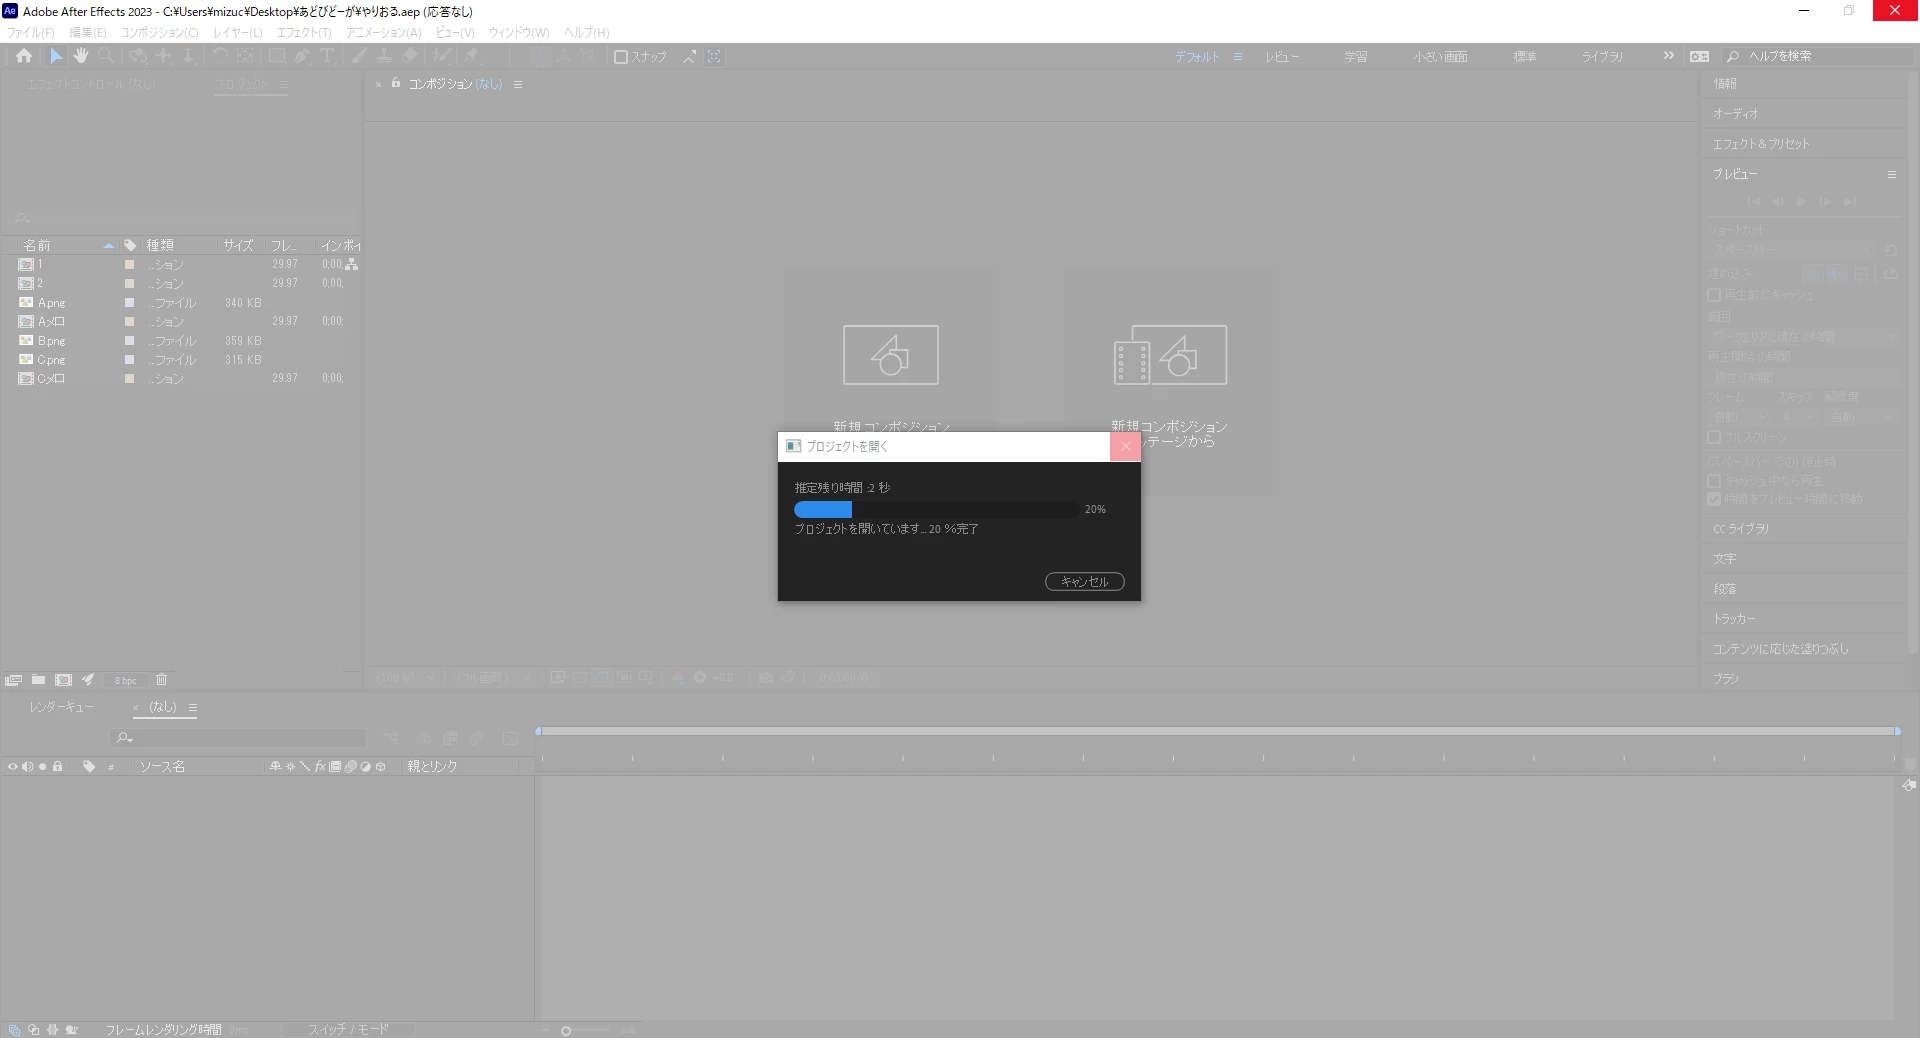Click the New Composition large icon
This screenshot has height=1038, width=1920.
(891, 355)
